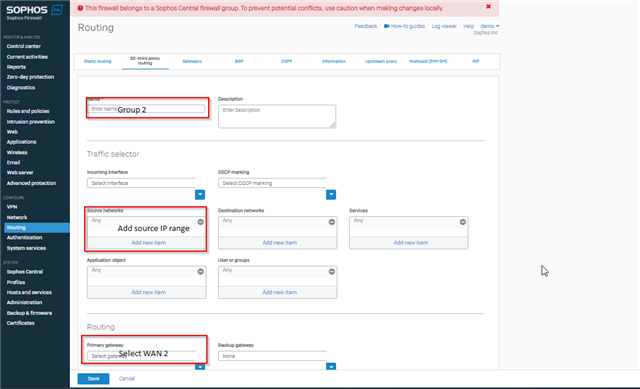This screenshot has width=640, height=389.
Task: Open the Multicast (PIM-SM) tab
Action: coord(428,61)
